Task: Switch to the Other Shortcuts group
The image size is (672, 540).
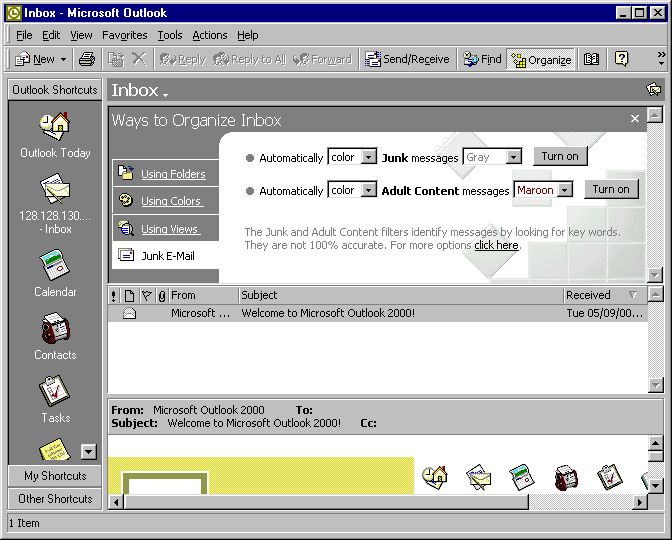Action: tap(55, 499)
